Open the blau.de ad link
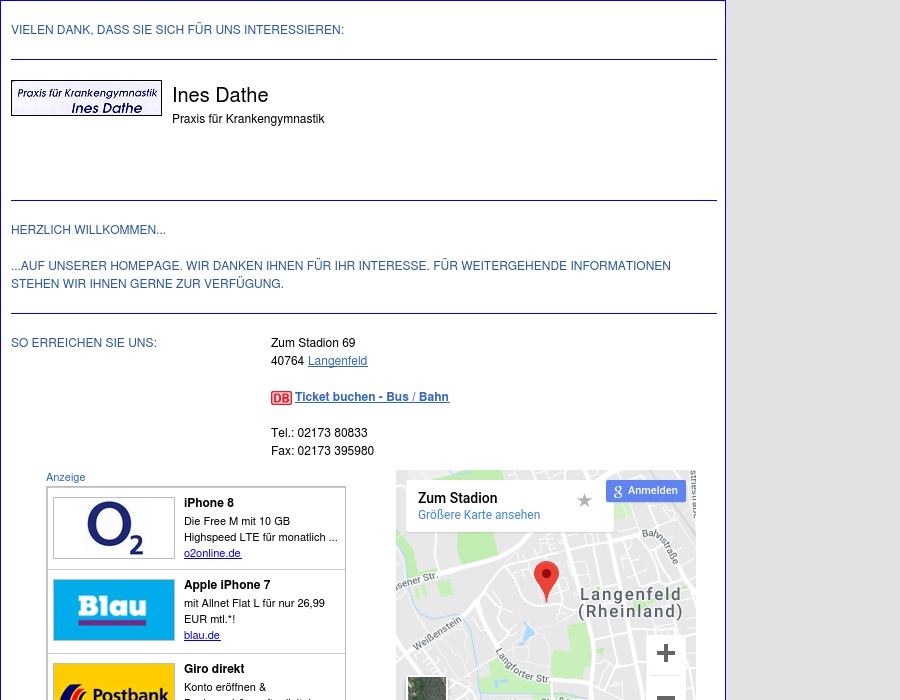This screenshot has width=900, height=700. point(202,635)
